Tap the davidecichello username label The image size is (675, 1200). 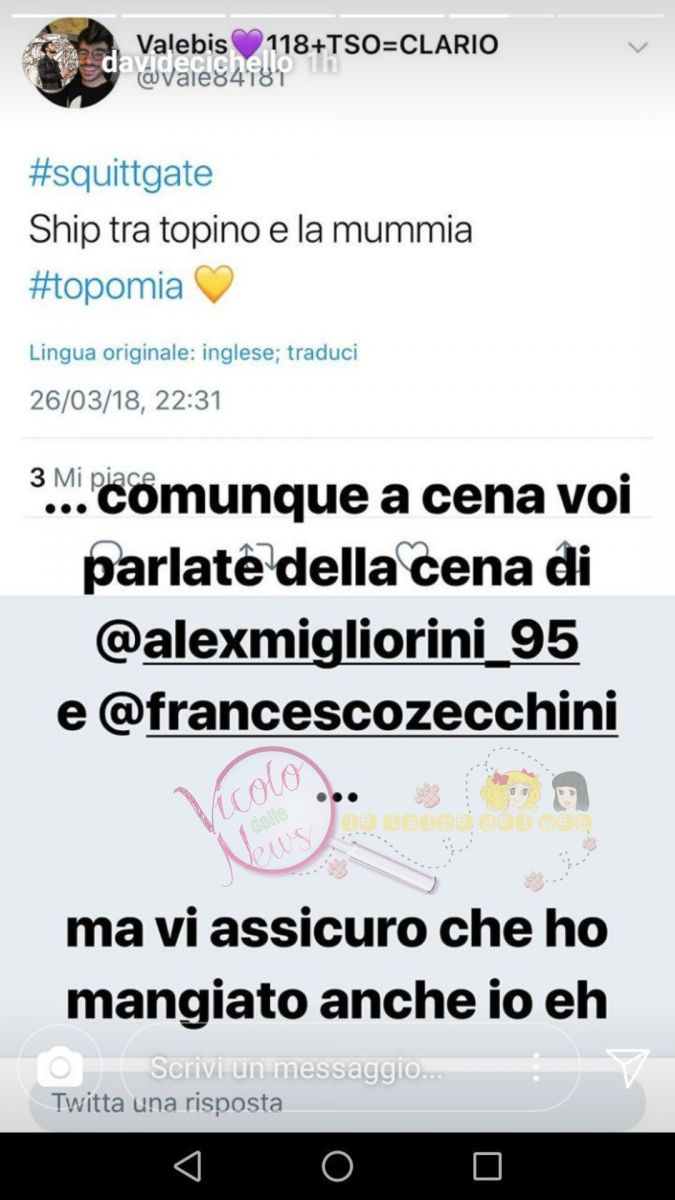pos(197,62)
